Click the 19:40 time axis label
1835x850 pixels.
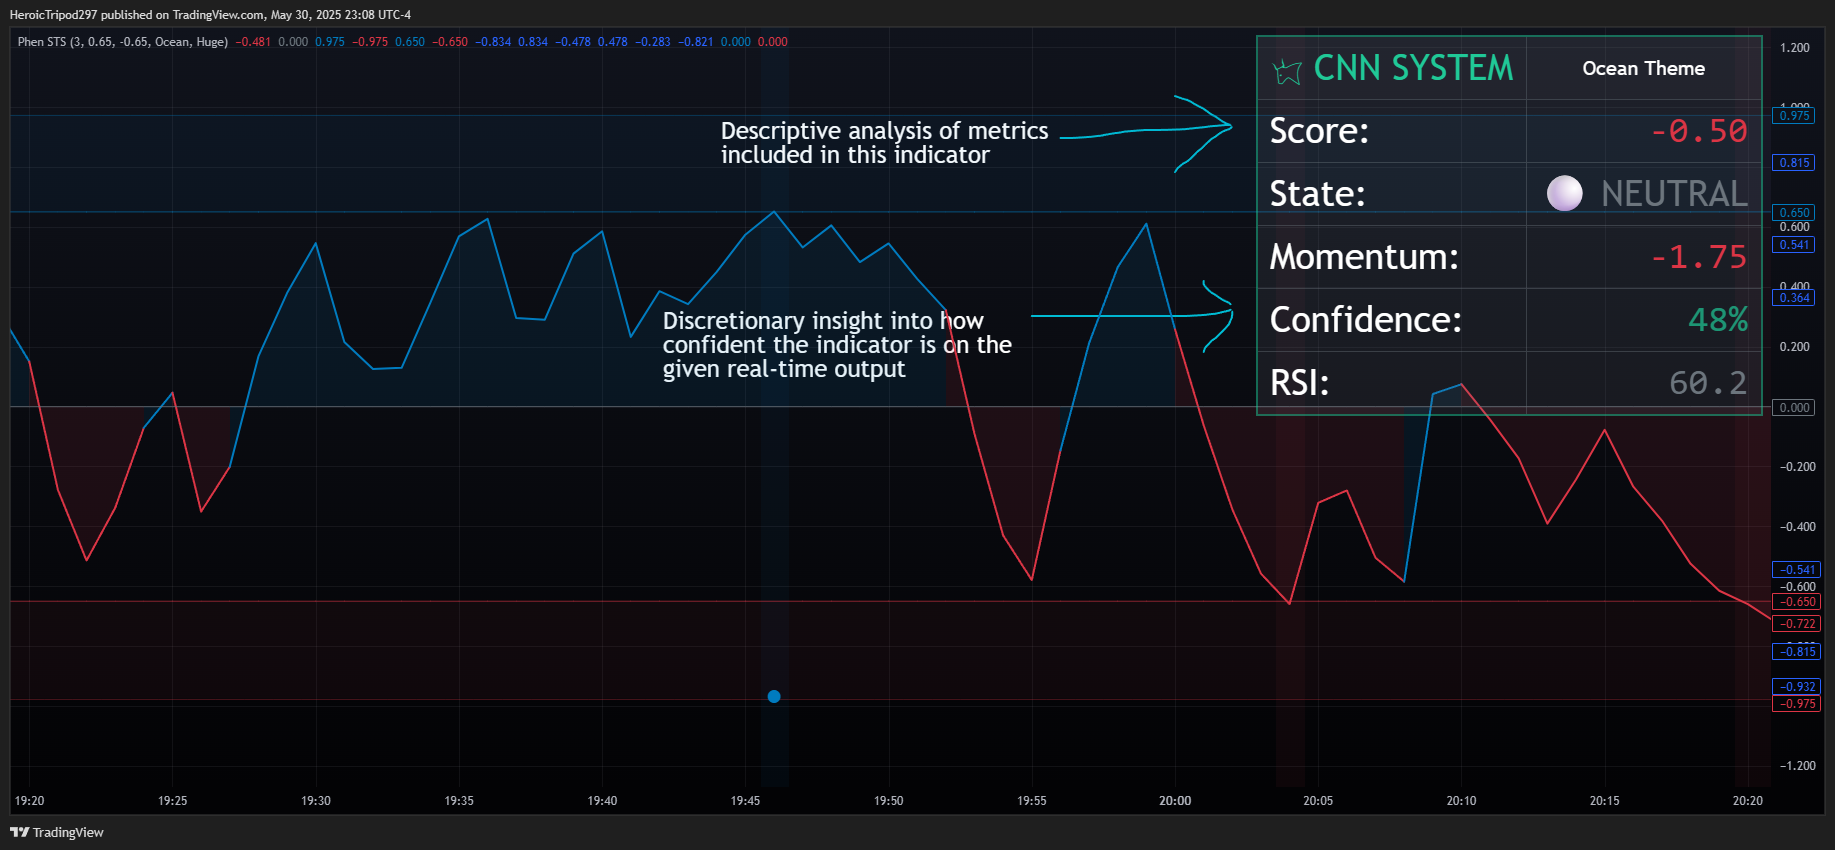pos(602,801)
